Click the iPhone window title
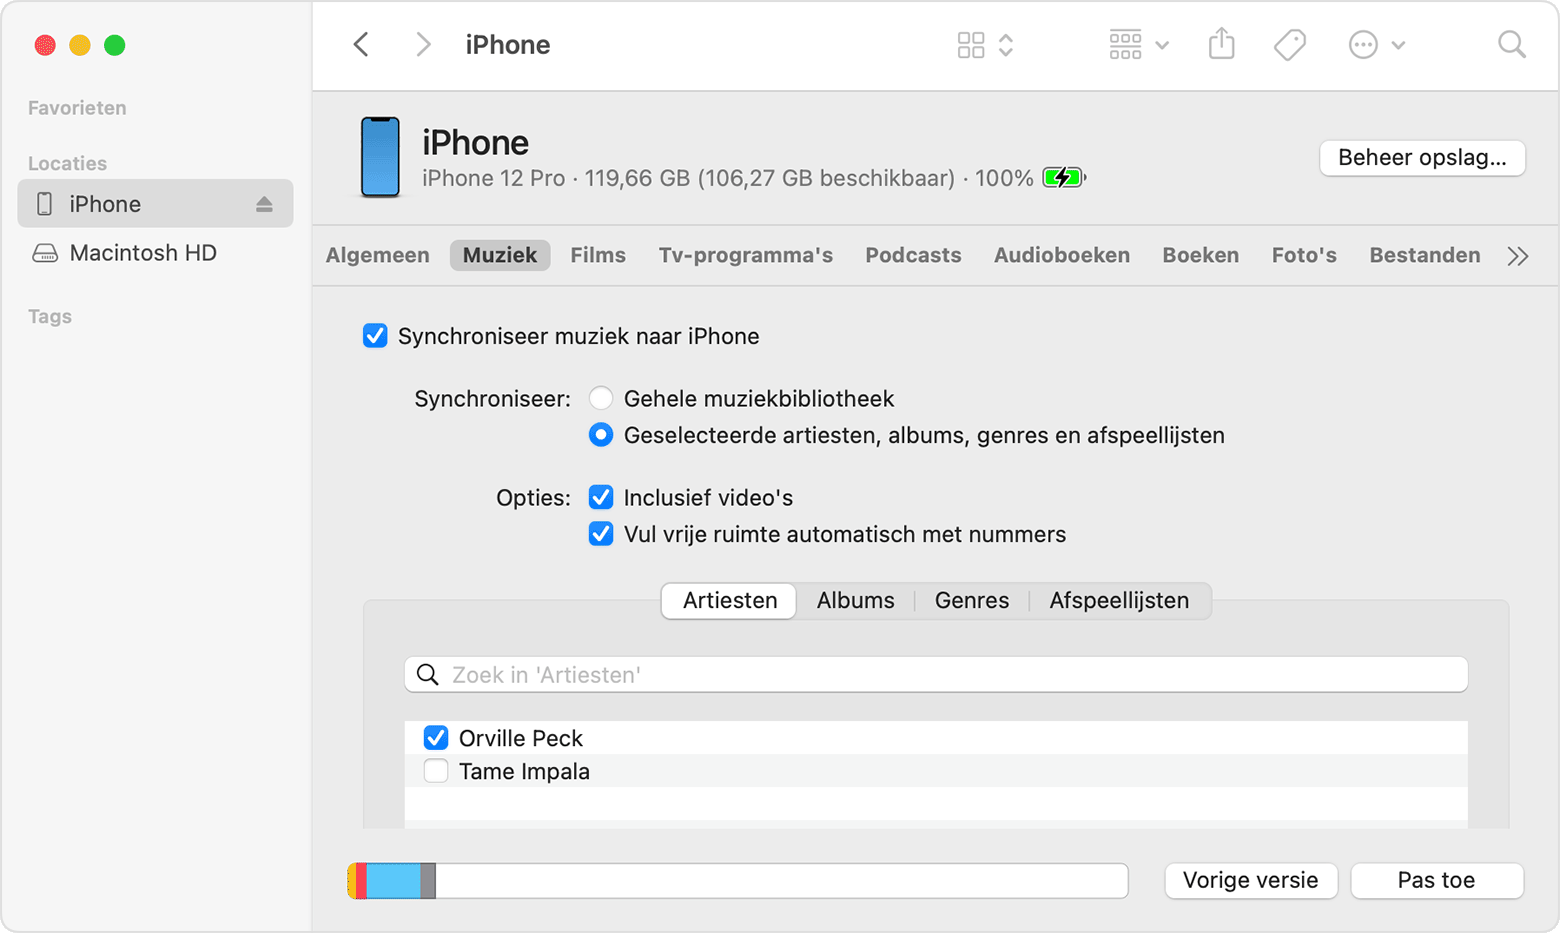This screenshot has width=1560, height=934. [x=508, y=45]
